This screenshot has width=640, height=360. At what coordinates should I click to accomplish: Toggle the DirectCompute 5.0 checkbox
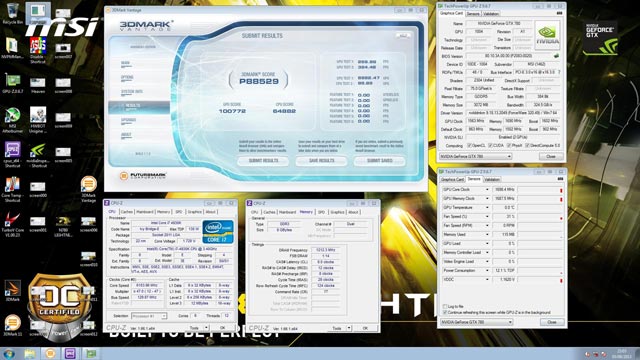point(527,145)
